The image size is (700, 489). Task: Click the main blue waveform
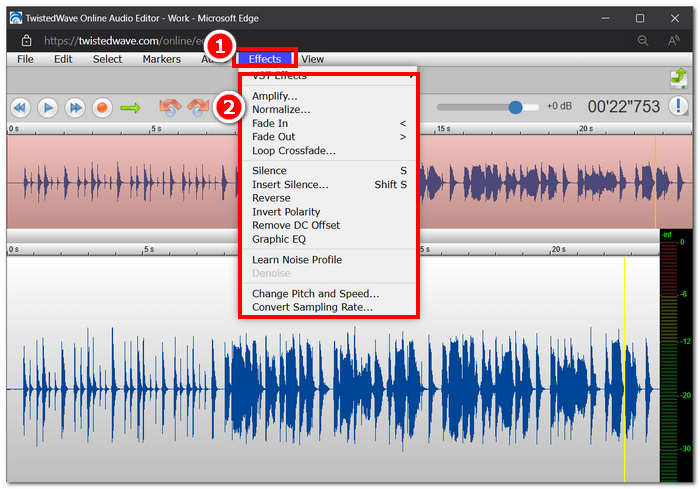[333, 389]
